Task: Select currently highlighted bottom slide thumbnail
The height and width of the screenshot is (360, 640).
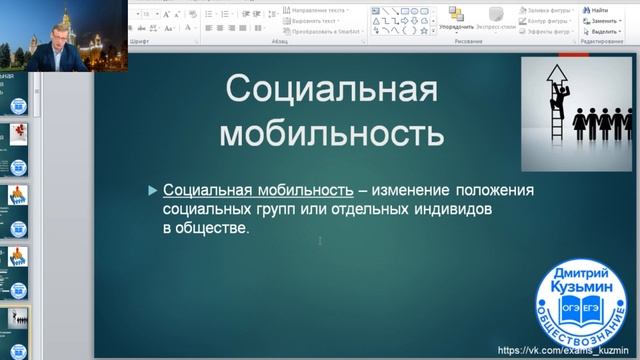Action: pyautogui.click(x=14, y=333)
